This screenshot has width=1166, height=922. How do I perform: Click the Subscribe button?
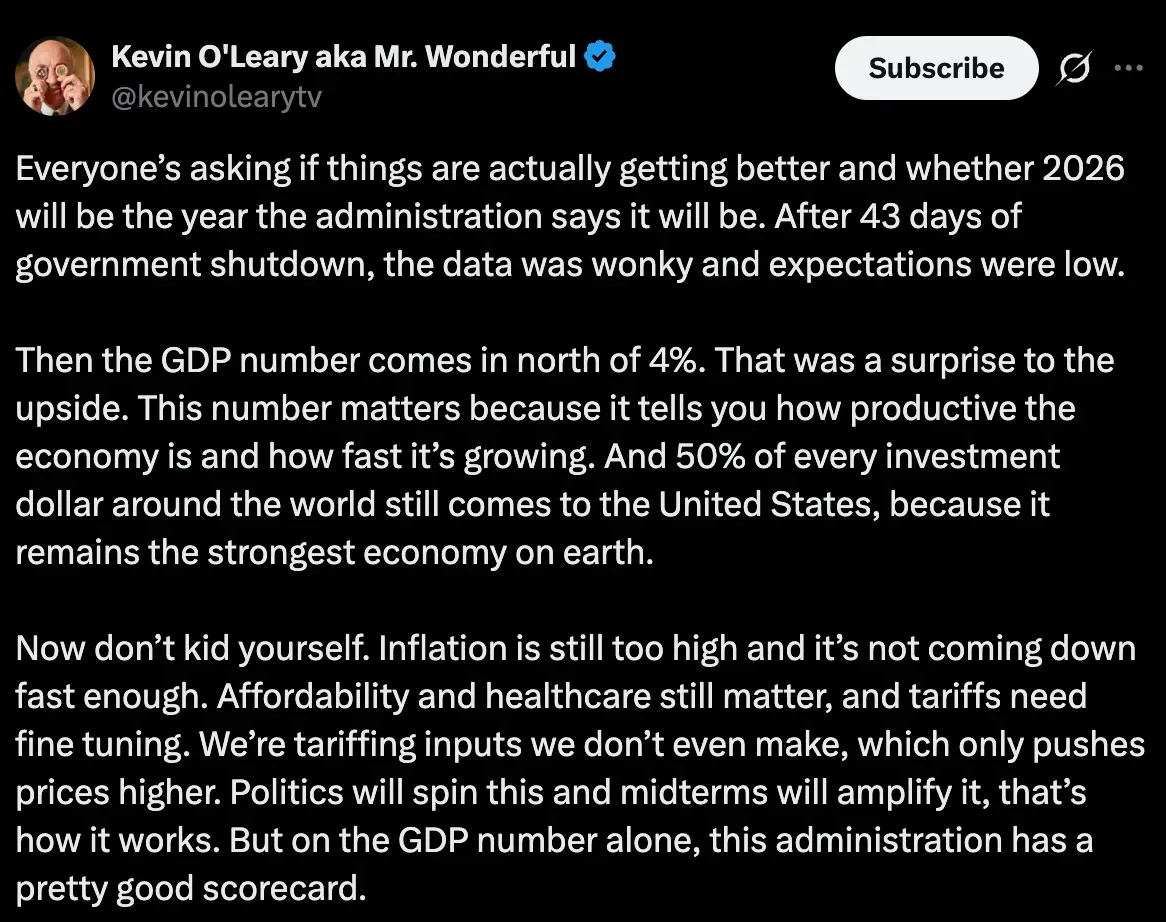[936, 68]
